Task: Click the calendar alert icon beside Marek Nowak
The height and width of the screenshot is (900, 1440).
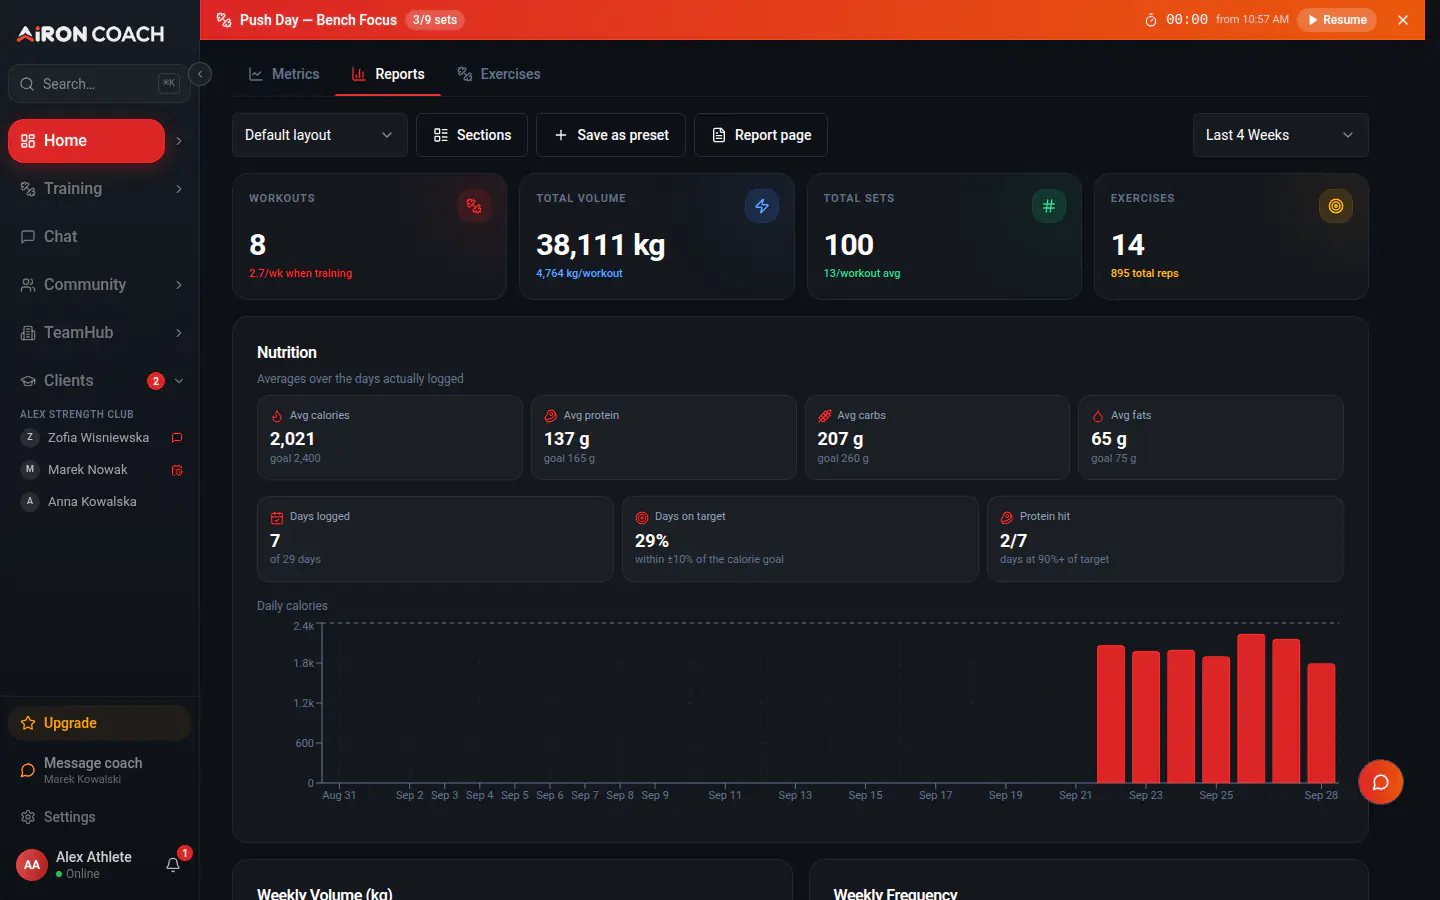Action: [177, 470]
